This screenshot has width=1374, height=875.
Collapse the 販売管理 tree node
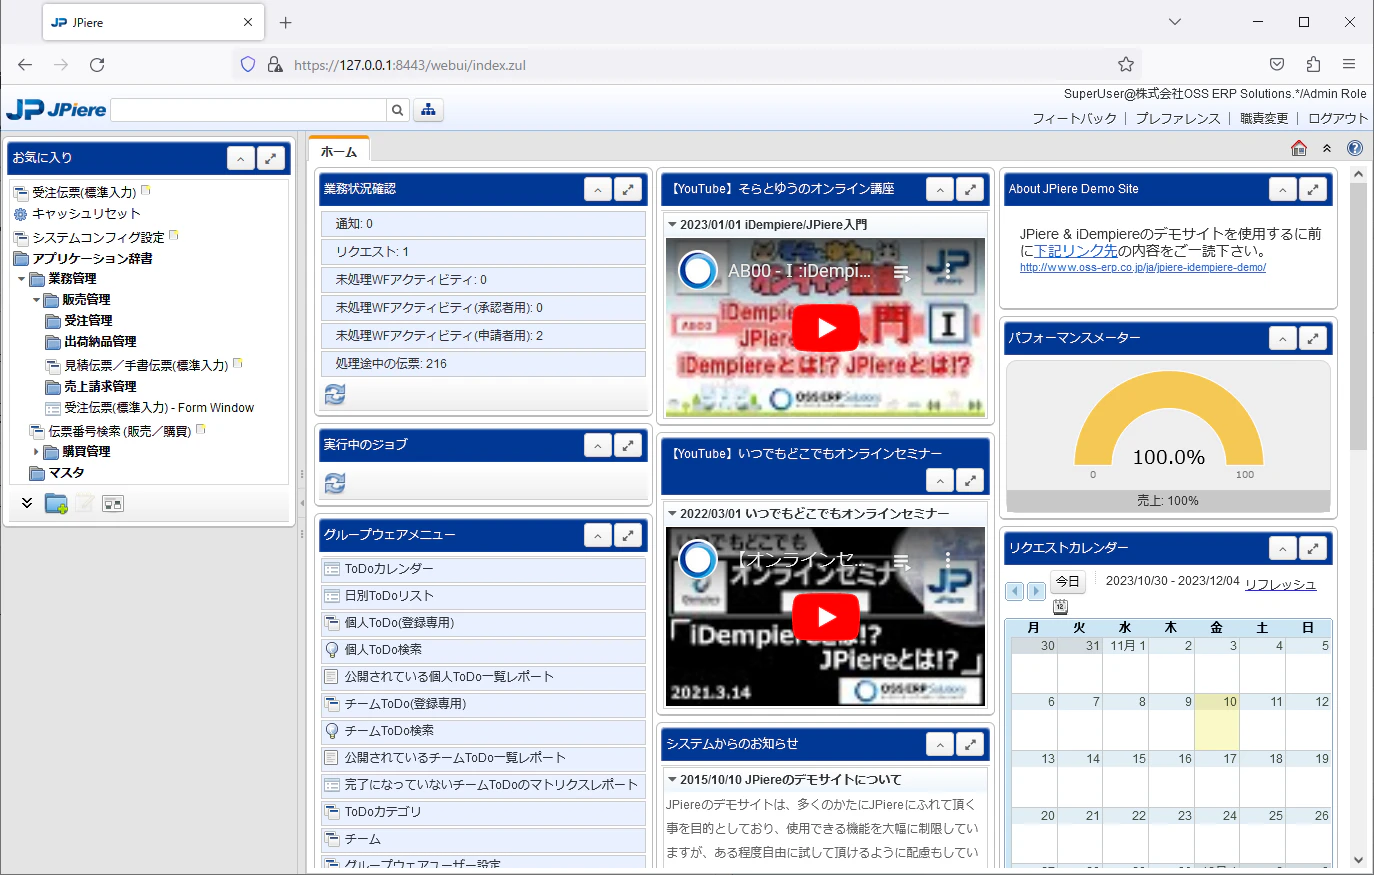click(36, 300)
